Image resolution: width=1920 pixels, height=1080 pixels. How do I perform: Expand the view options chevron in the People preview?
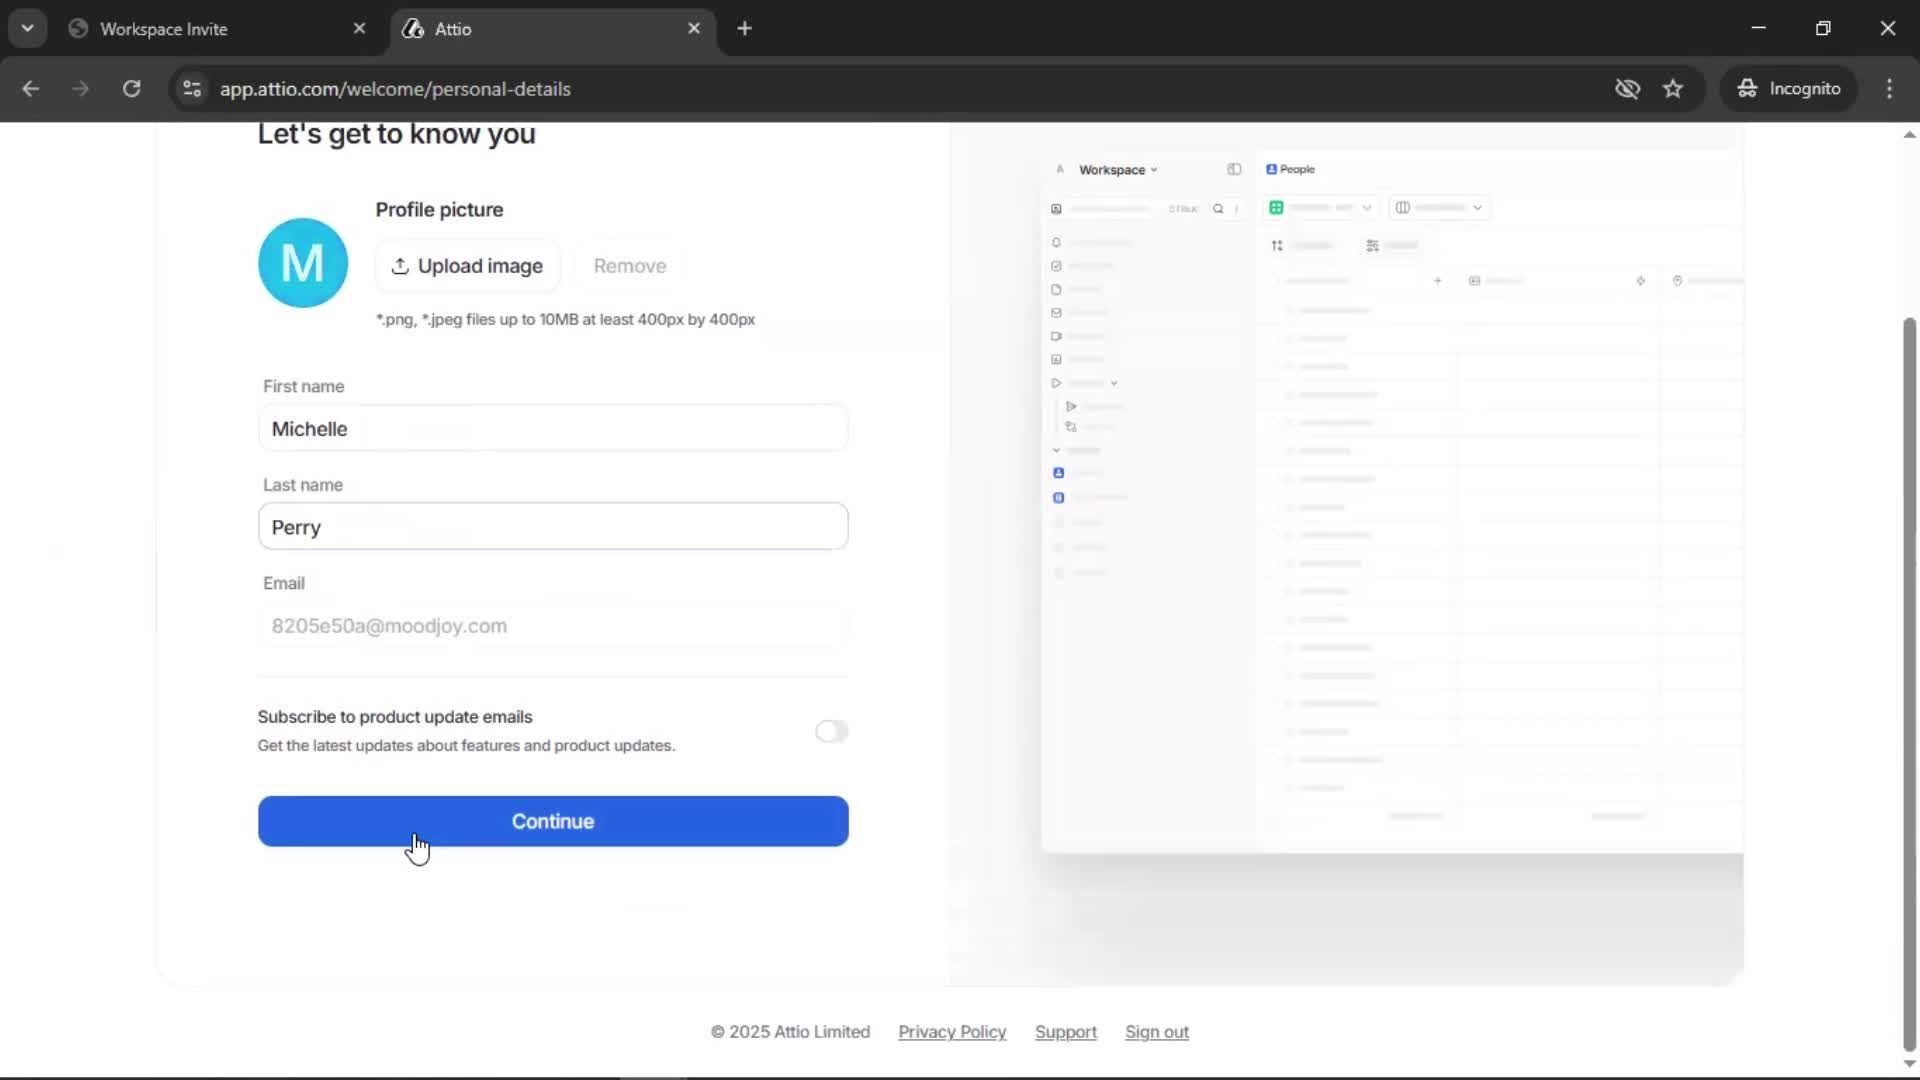coord(1367,208)
